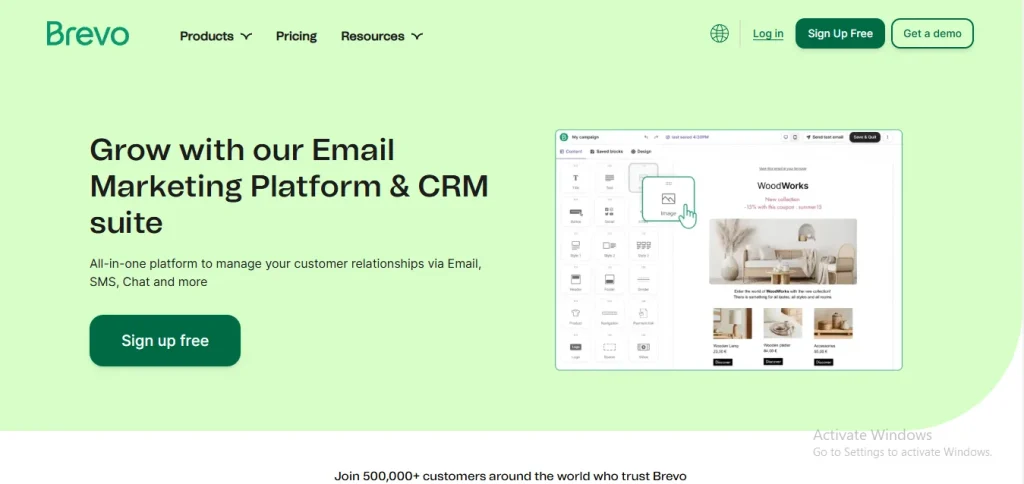Image resolution: width=1024 pixels, height=484 pixels.
Task: Open the three-dot menu beside Save & Quit
Action: click(888, 137)
